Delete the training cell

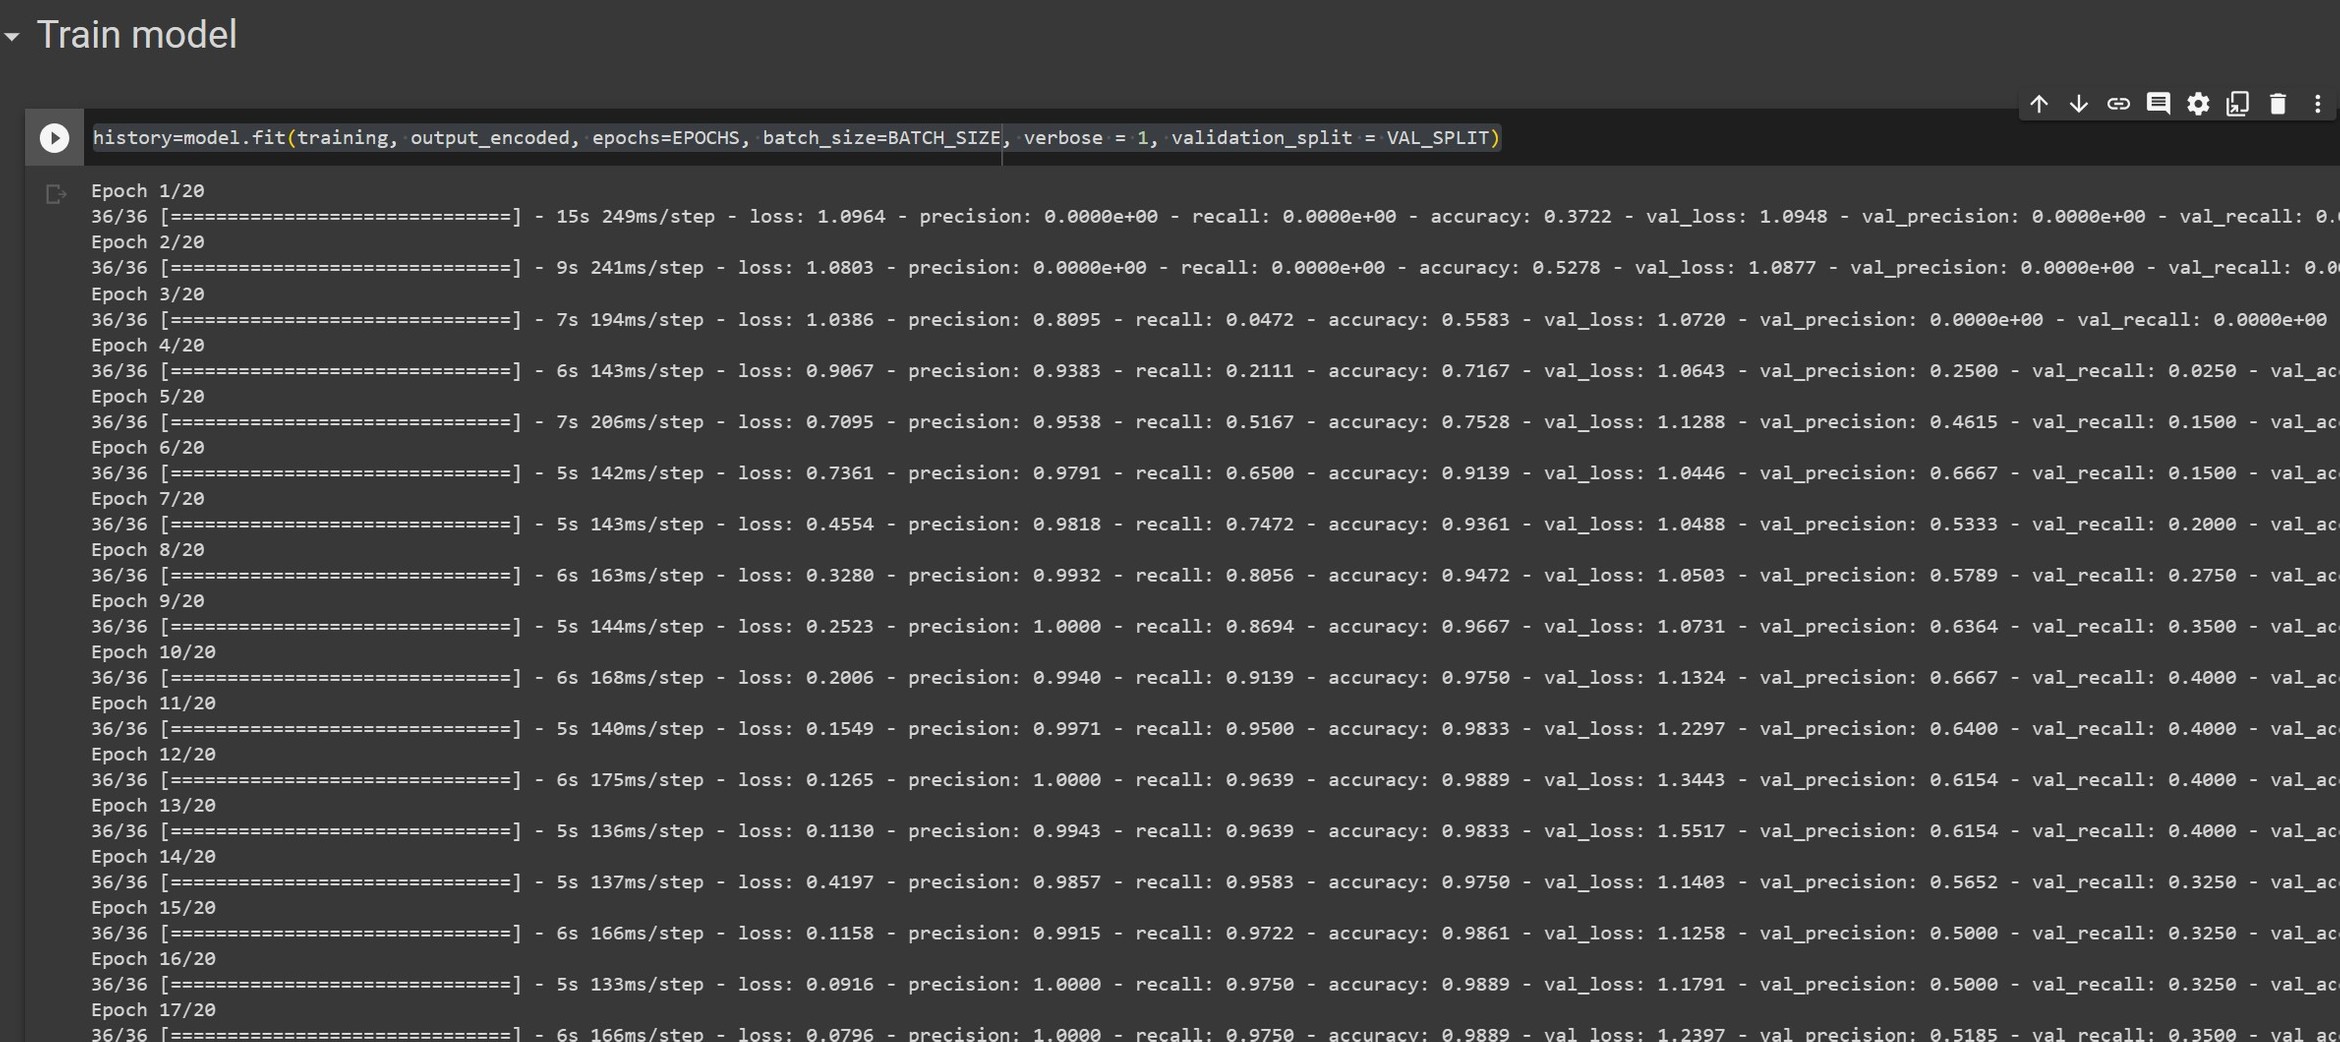pyautogui.click(x=2278, y=103)
